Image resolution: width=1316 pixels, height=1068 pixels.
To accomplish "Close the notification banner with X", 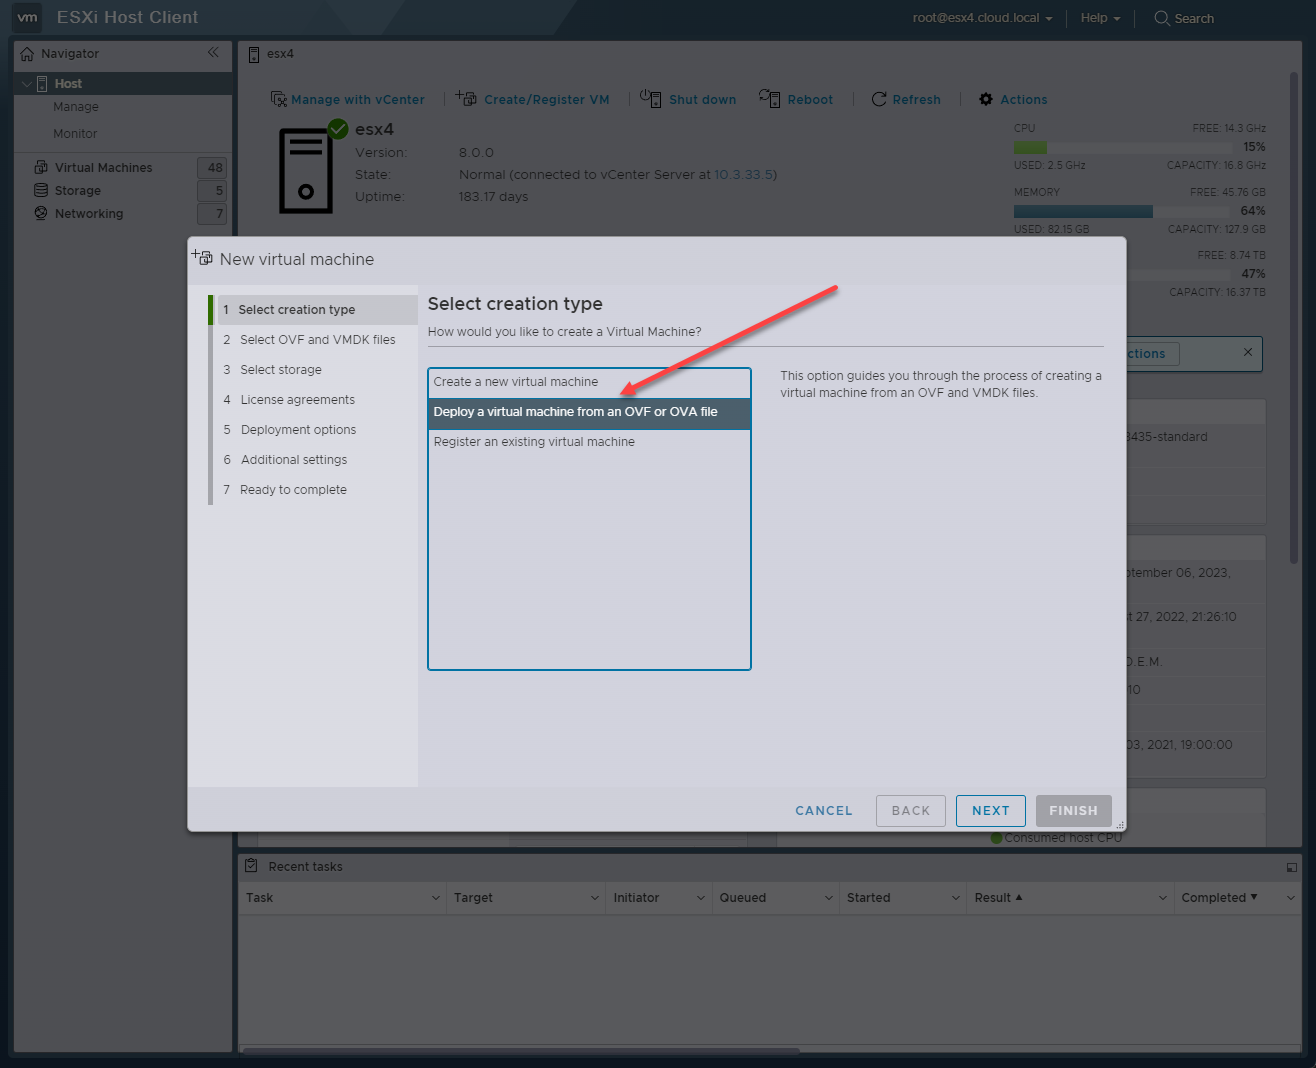I will 1247,352.
